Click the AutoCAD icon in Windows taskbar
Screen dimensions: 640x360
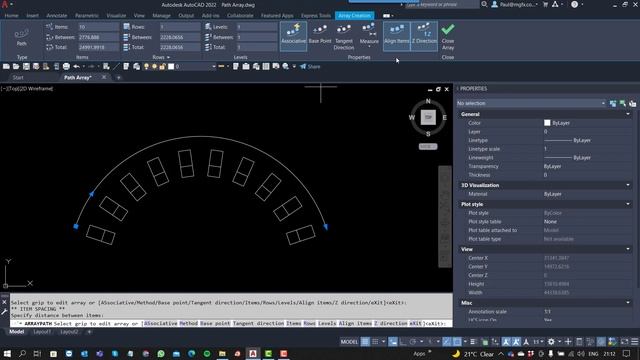[x=253, y=353]
